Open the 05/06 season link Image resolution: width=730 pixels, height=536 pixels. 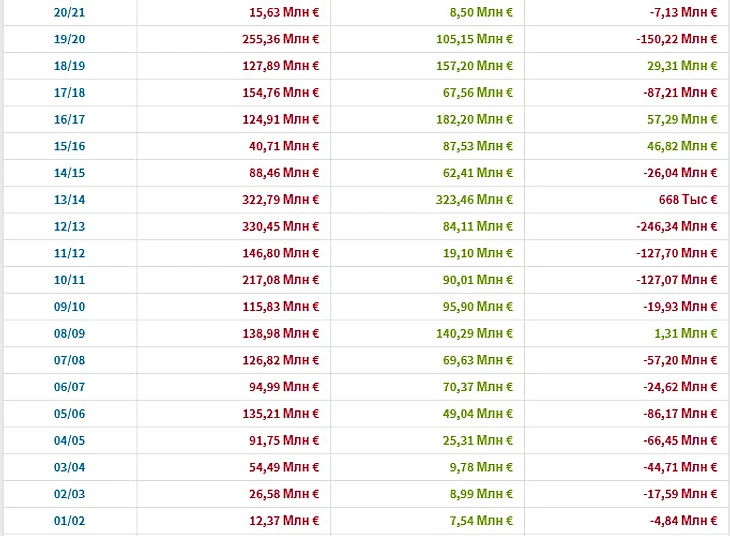tap(68, 413)
